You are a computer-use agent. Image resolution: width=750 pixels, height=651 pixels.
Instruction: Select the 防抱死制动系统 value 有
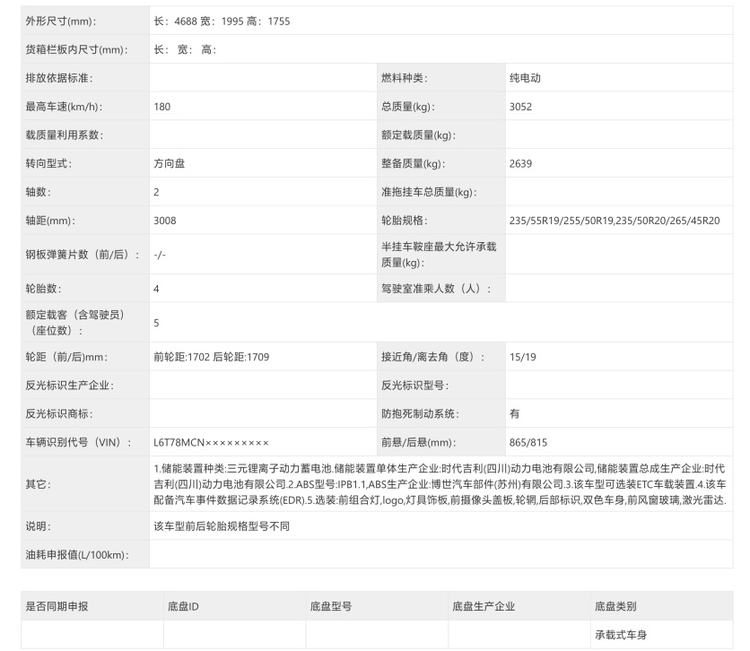pyautogui.click(x=514, y=413)
